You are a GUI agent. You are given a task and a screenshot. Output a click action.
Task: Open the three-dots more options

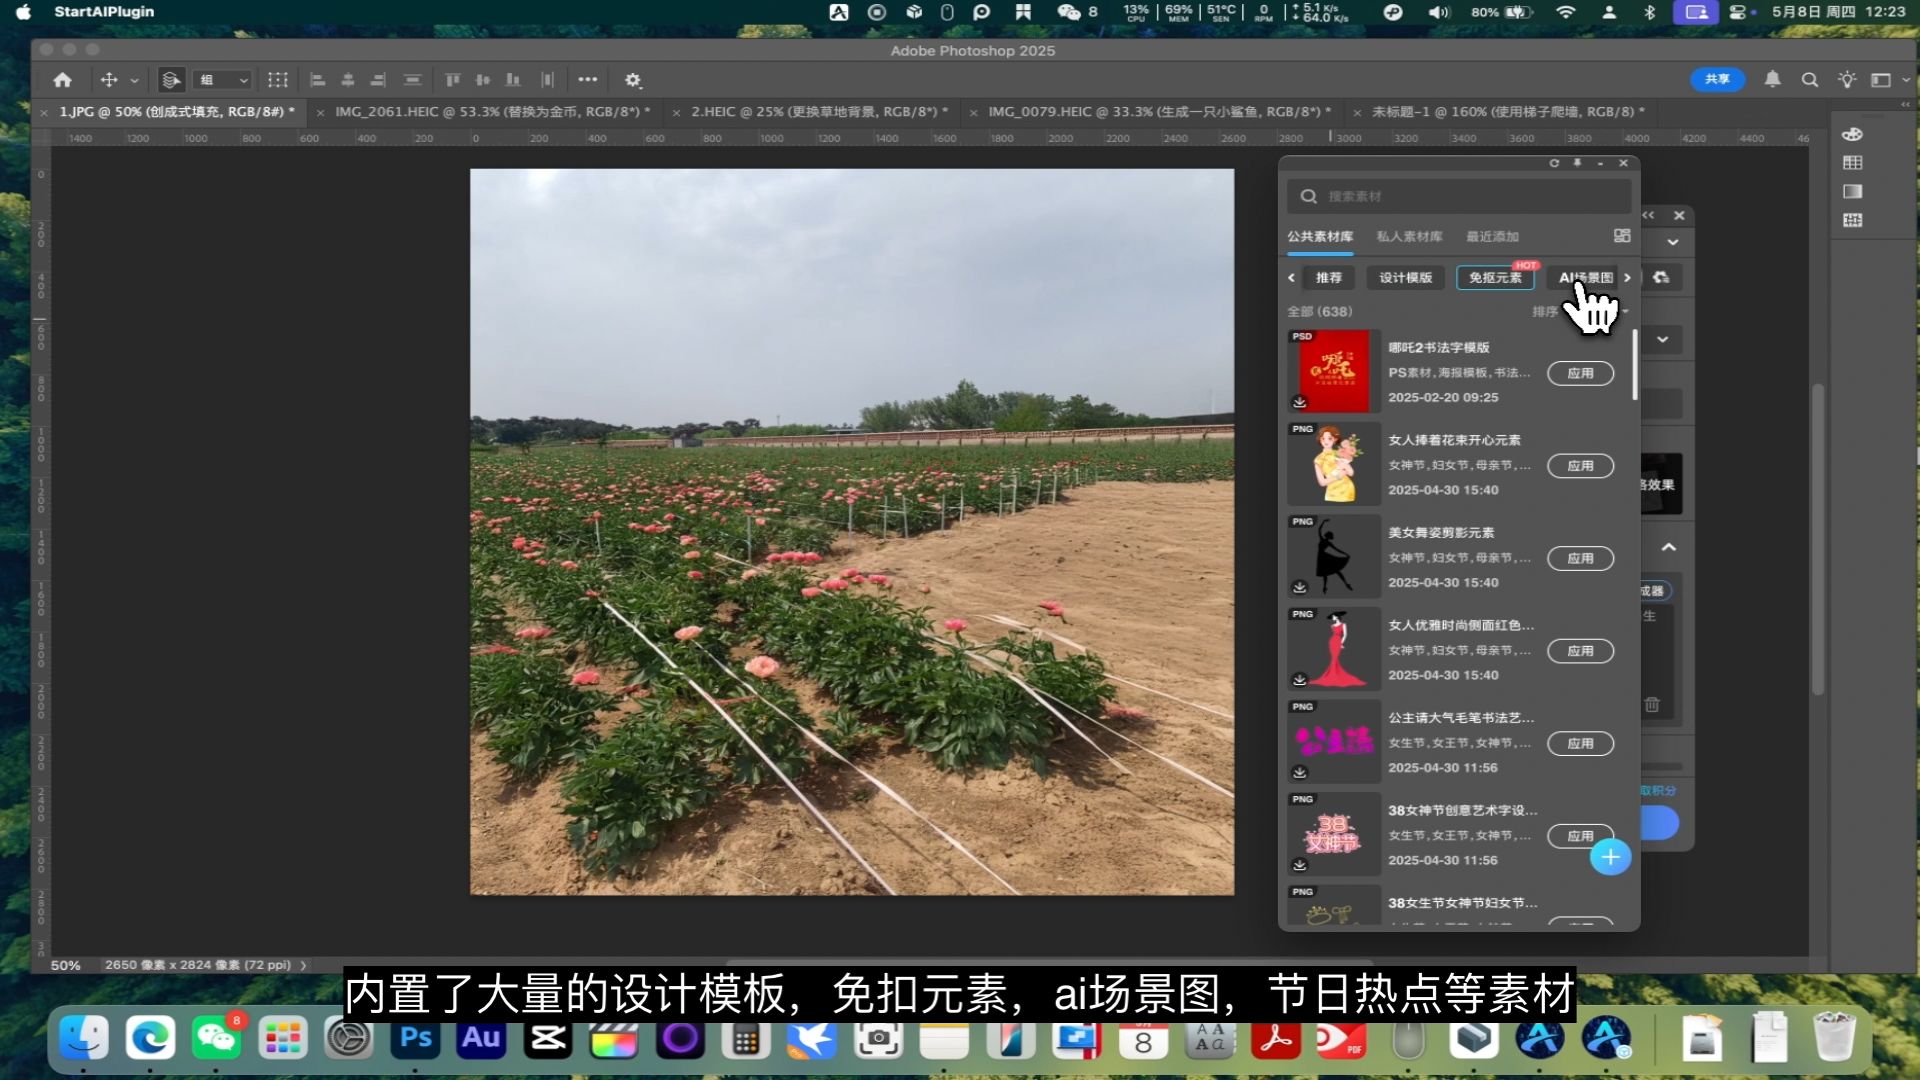click(588, 80)
